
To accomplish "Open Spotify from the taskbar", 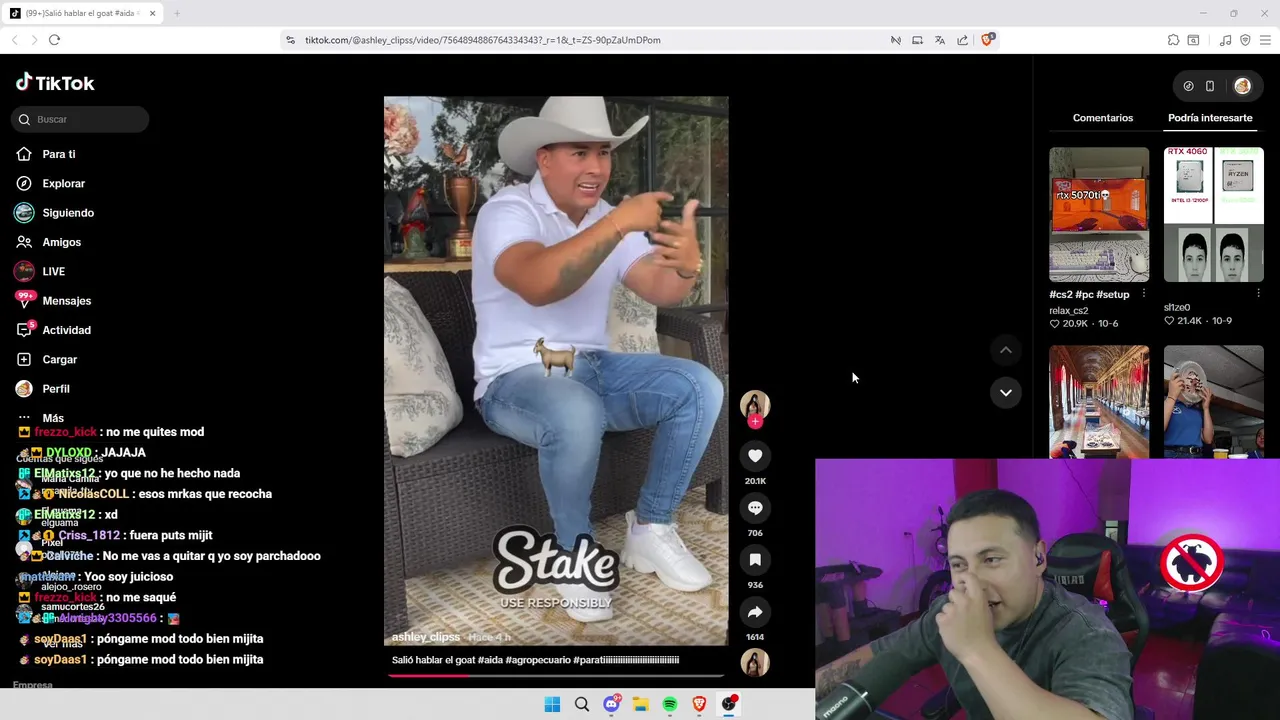I will 670,705.
